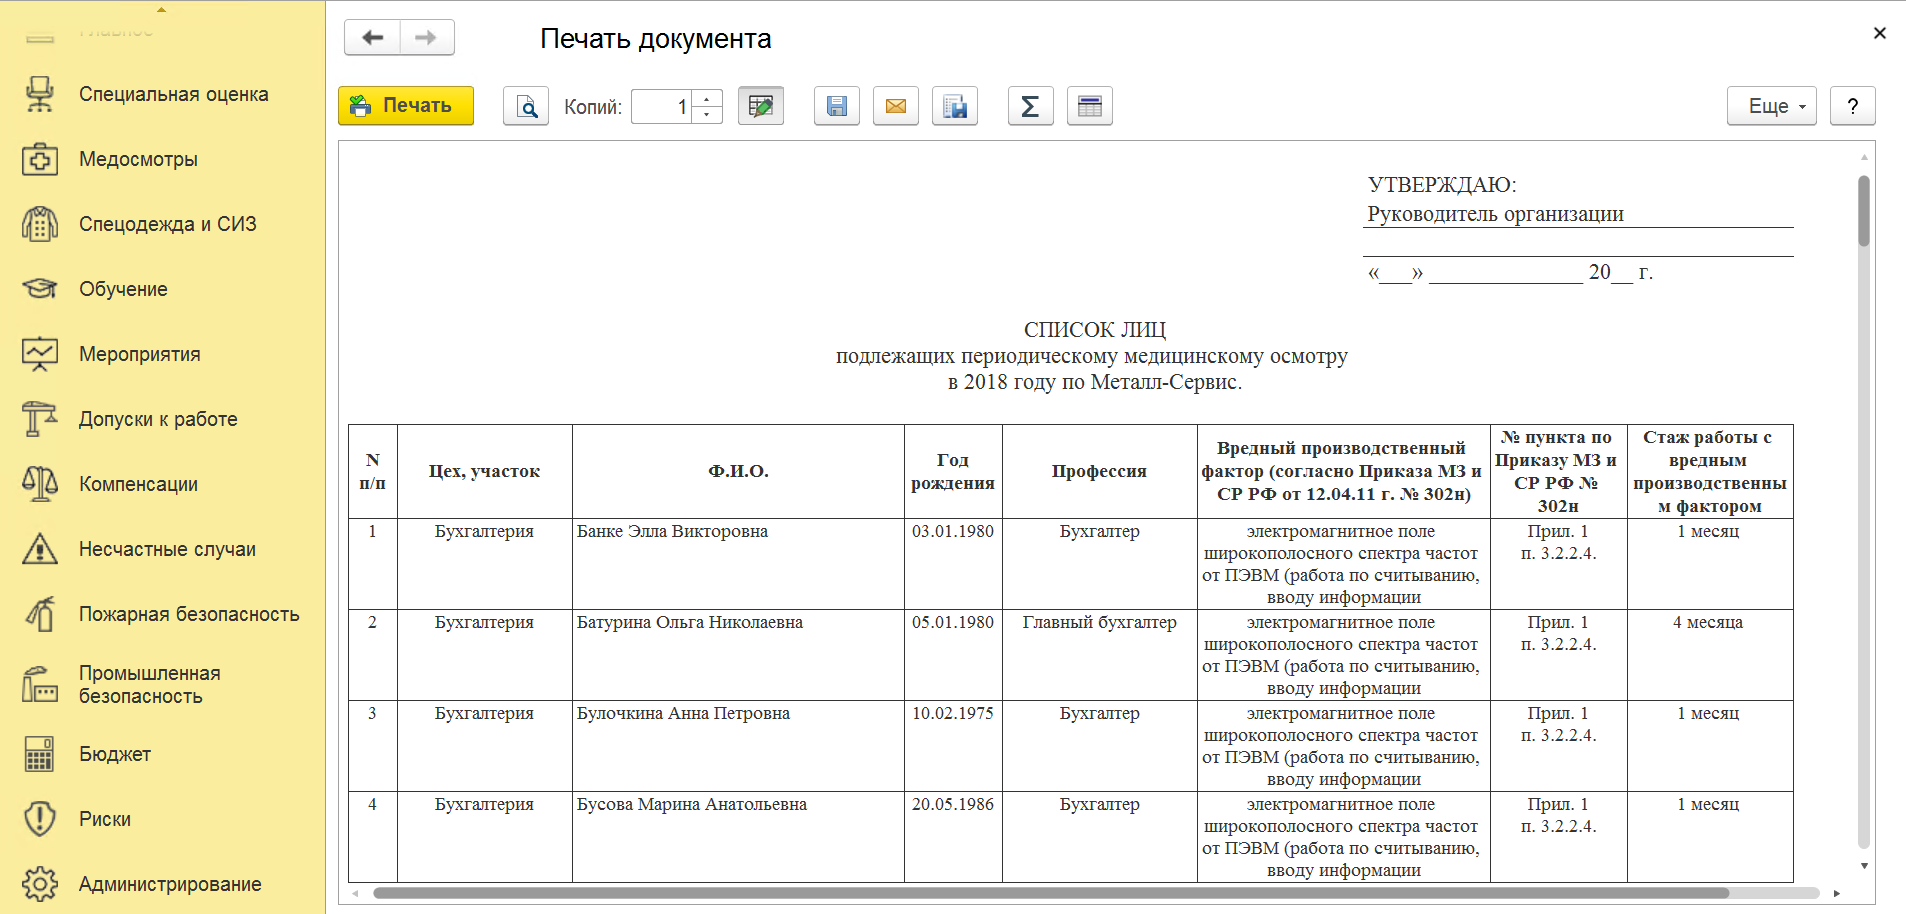Click the save-to-file icon next to envelope
The width and height of the screenshot is (1906, 914).
(955, 106)
